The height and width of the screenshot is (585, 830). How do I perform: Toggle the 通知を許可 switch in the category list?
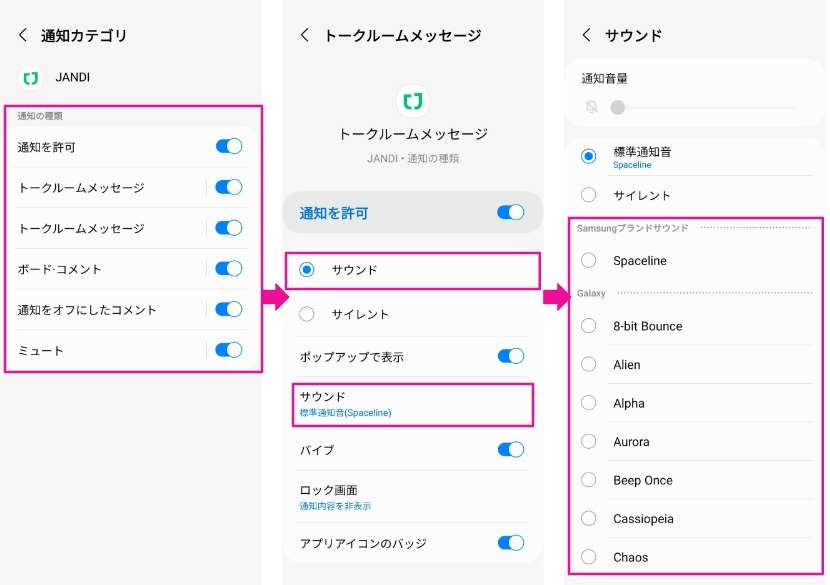229,147
